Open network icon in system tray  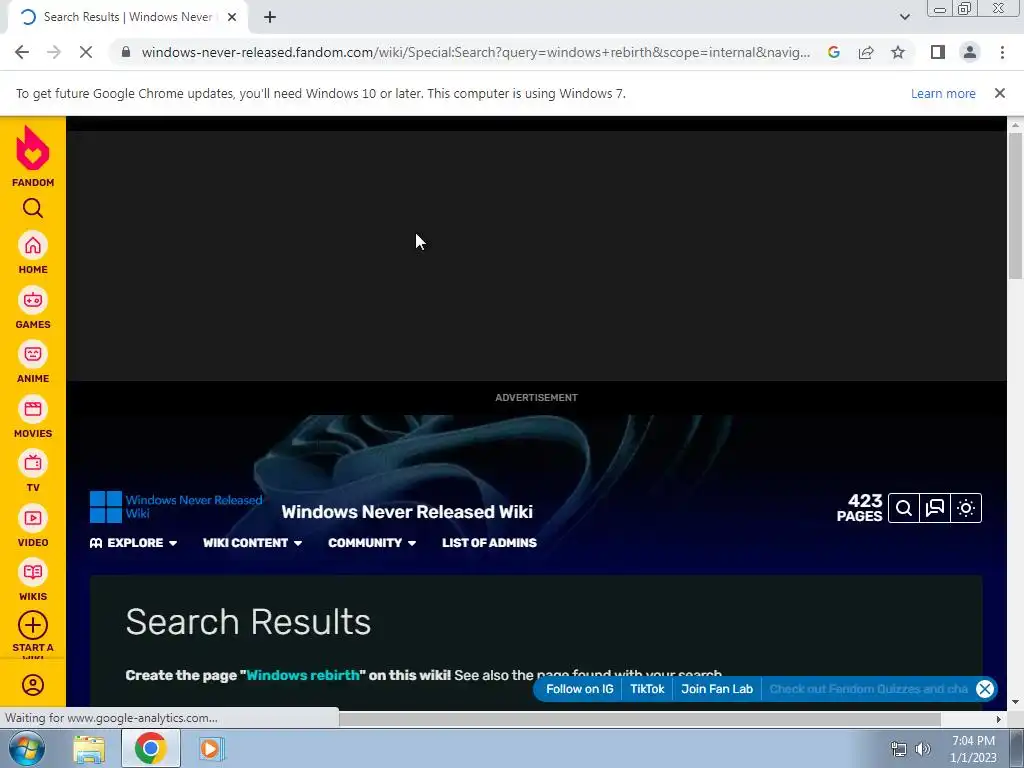click(x=899, y=749)
